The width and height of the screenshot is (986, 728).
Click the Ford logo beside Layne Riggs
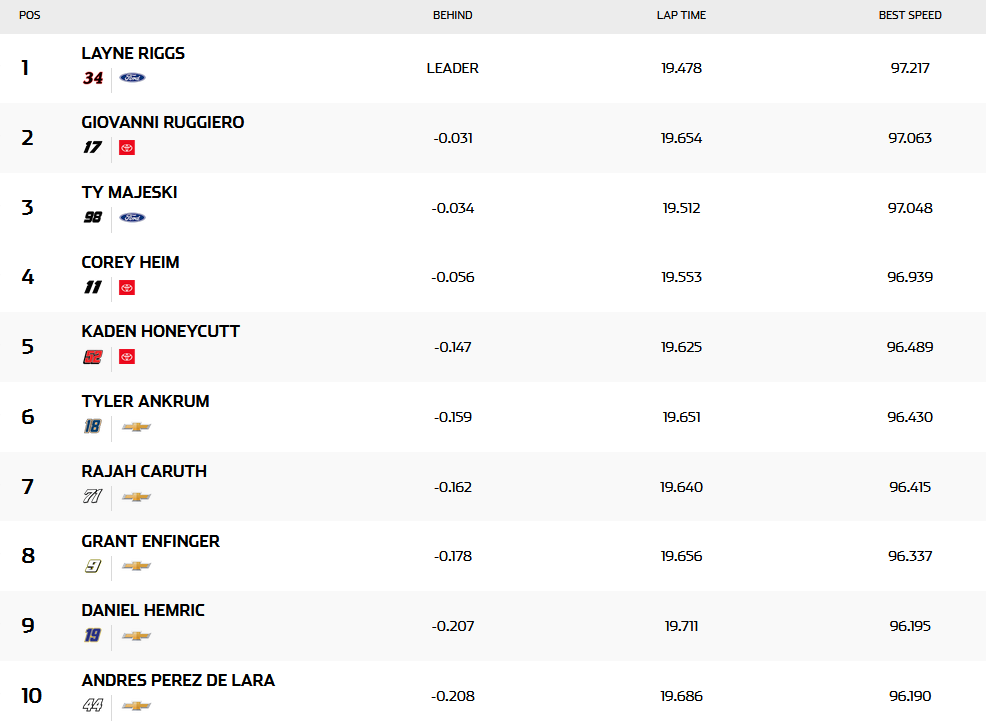coord(132,78)
